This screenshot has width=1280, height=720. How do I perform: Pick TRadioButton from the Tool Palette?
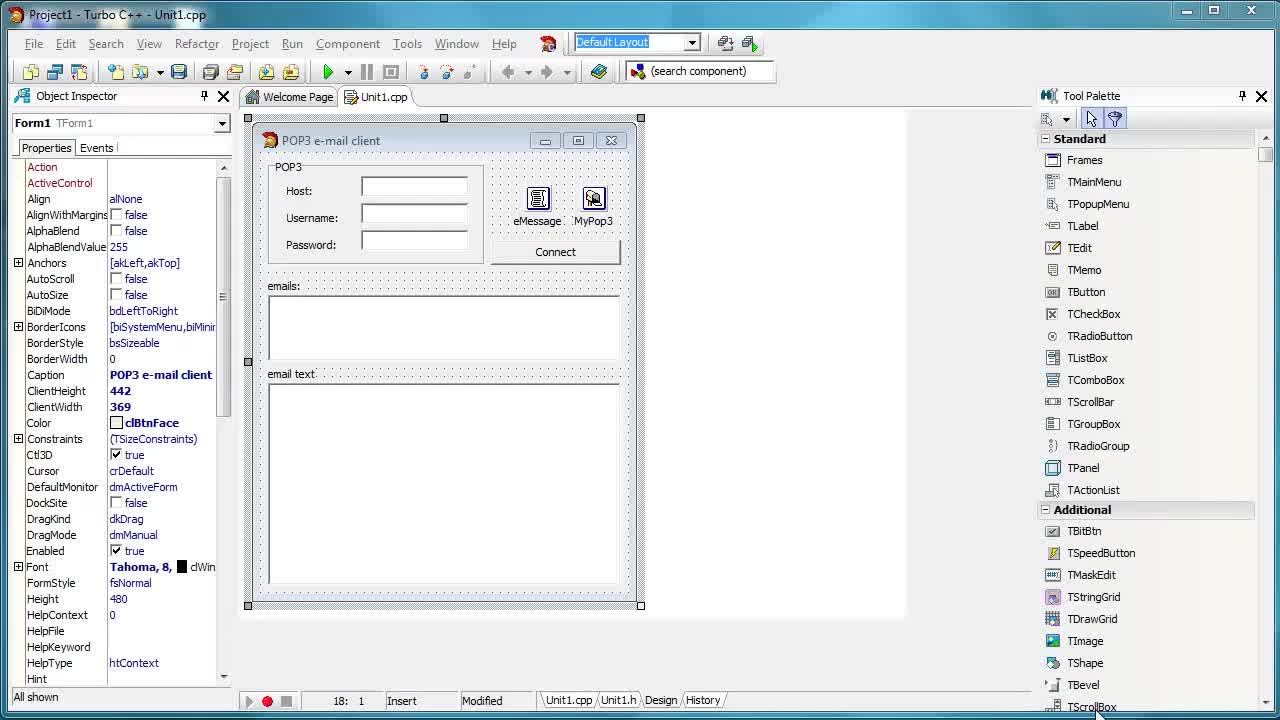(1088, 336)
